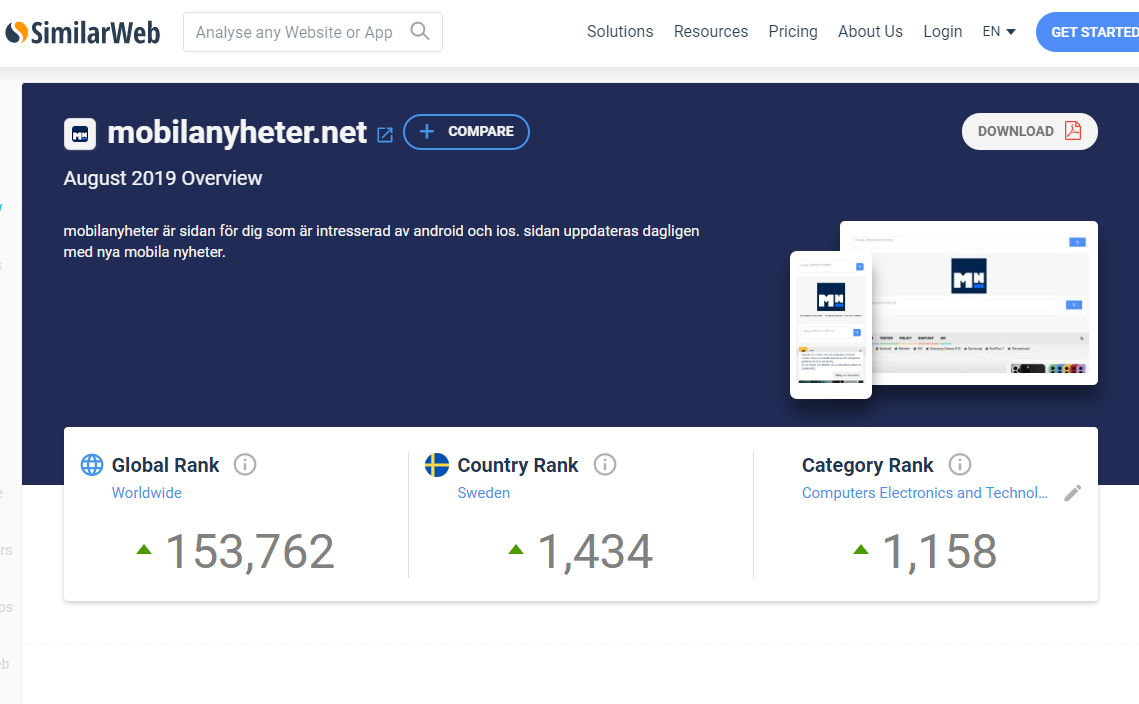
Task: Go to the Pricing page
Action: 793,31
